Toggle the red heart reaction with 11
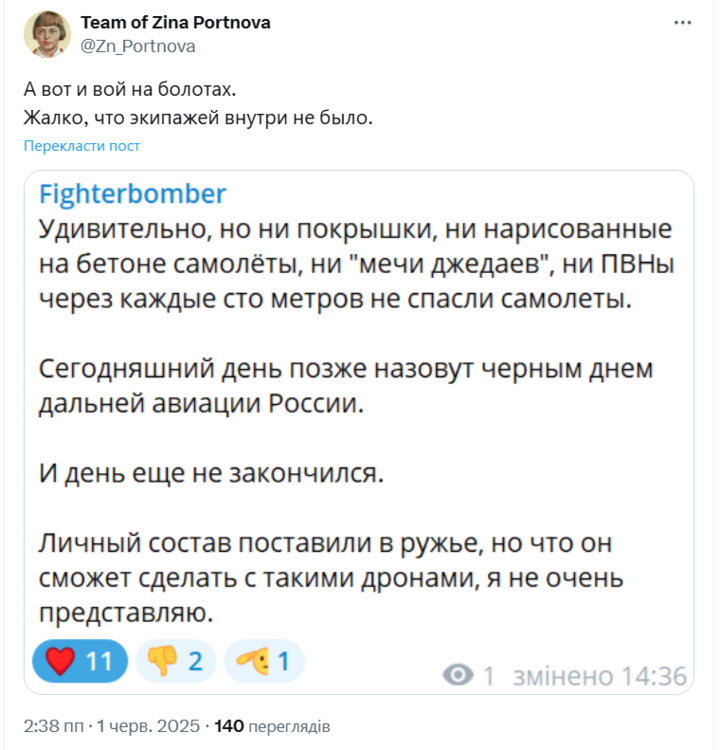 pyautogui.click(x=80, y=661)
